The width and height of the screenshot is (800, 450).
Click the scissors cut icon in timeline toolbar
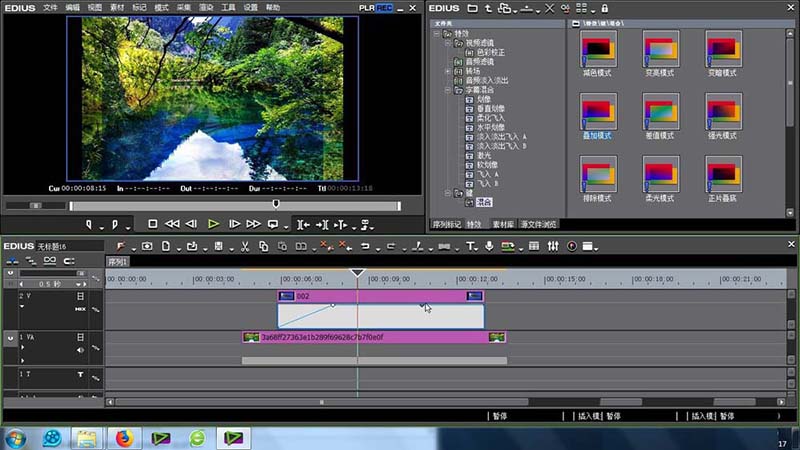point(243,246)
